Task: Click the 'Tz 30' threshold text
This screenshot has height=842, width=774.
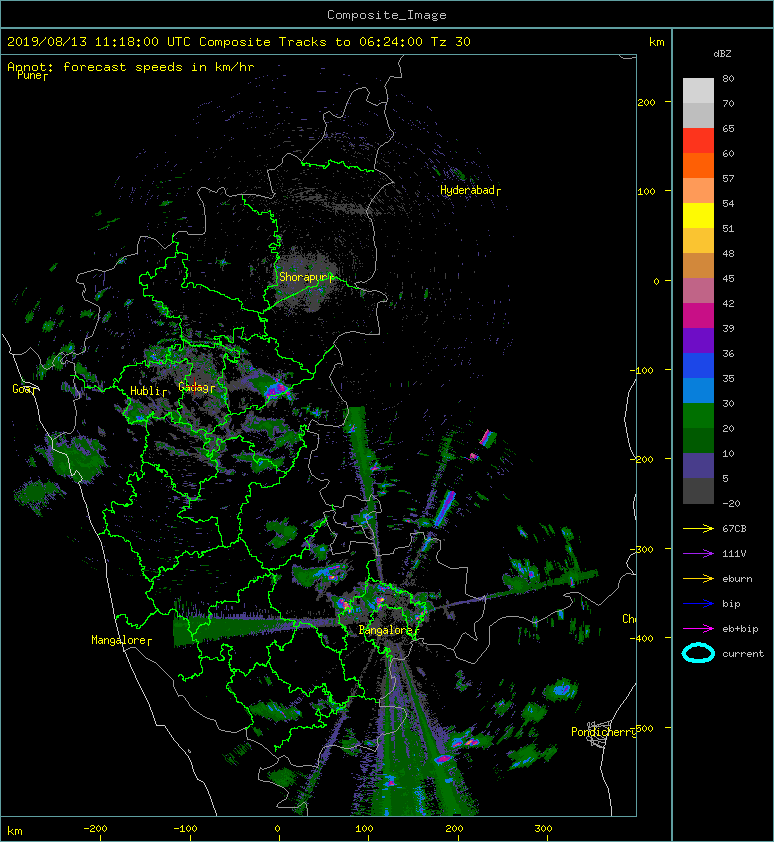Action: coord(451,42)
